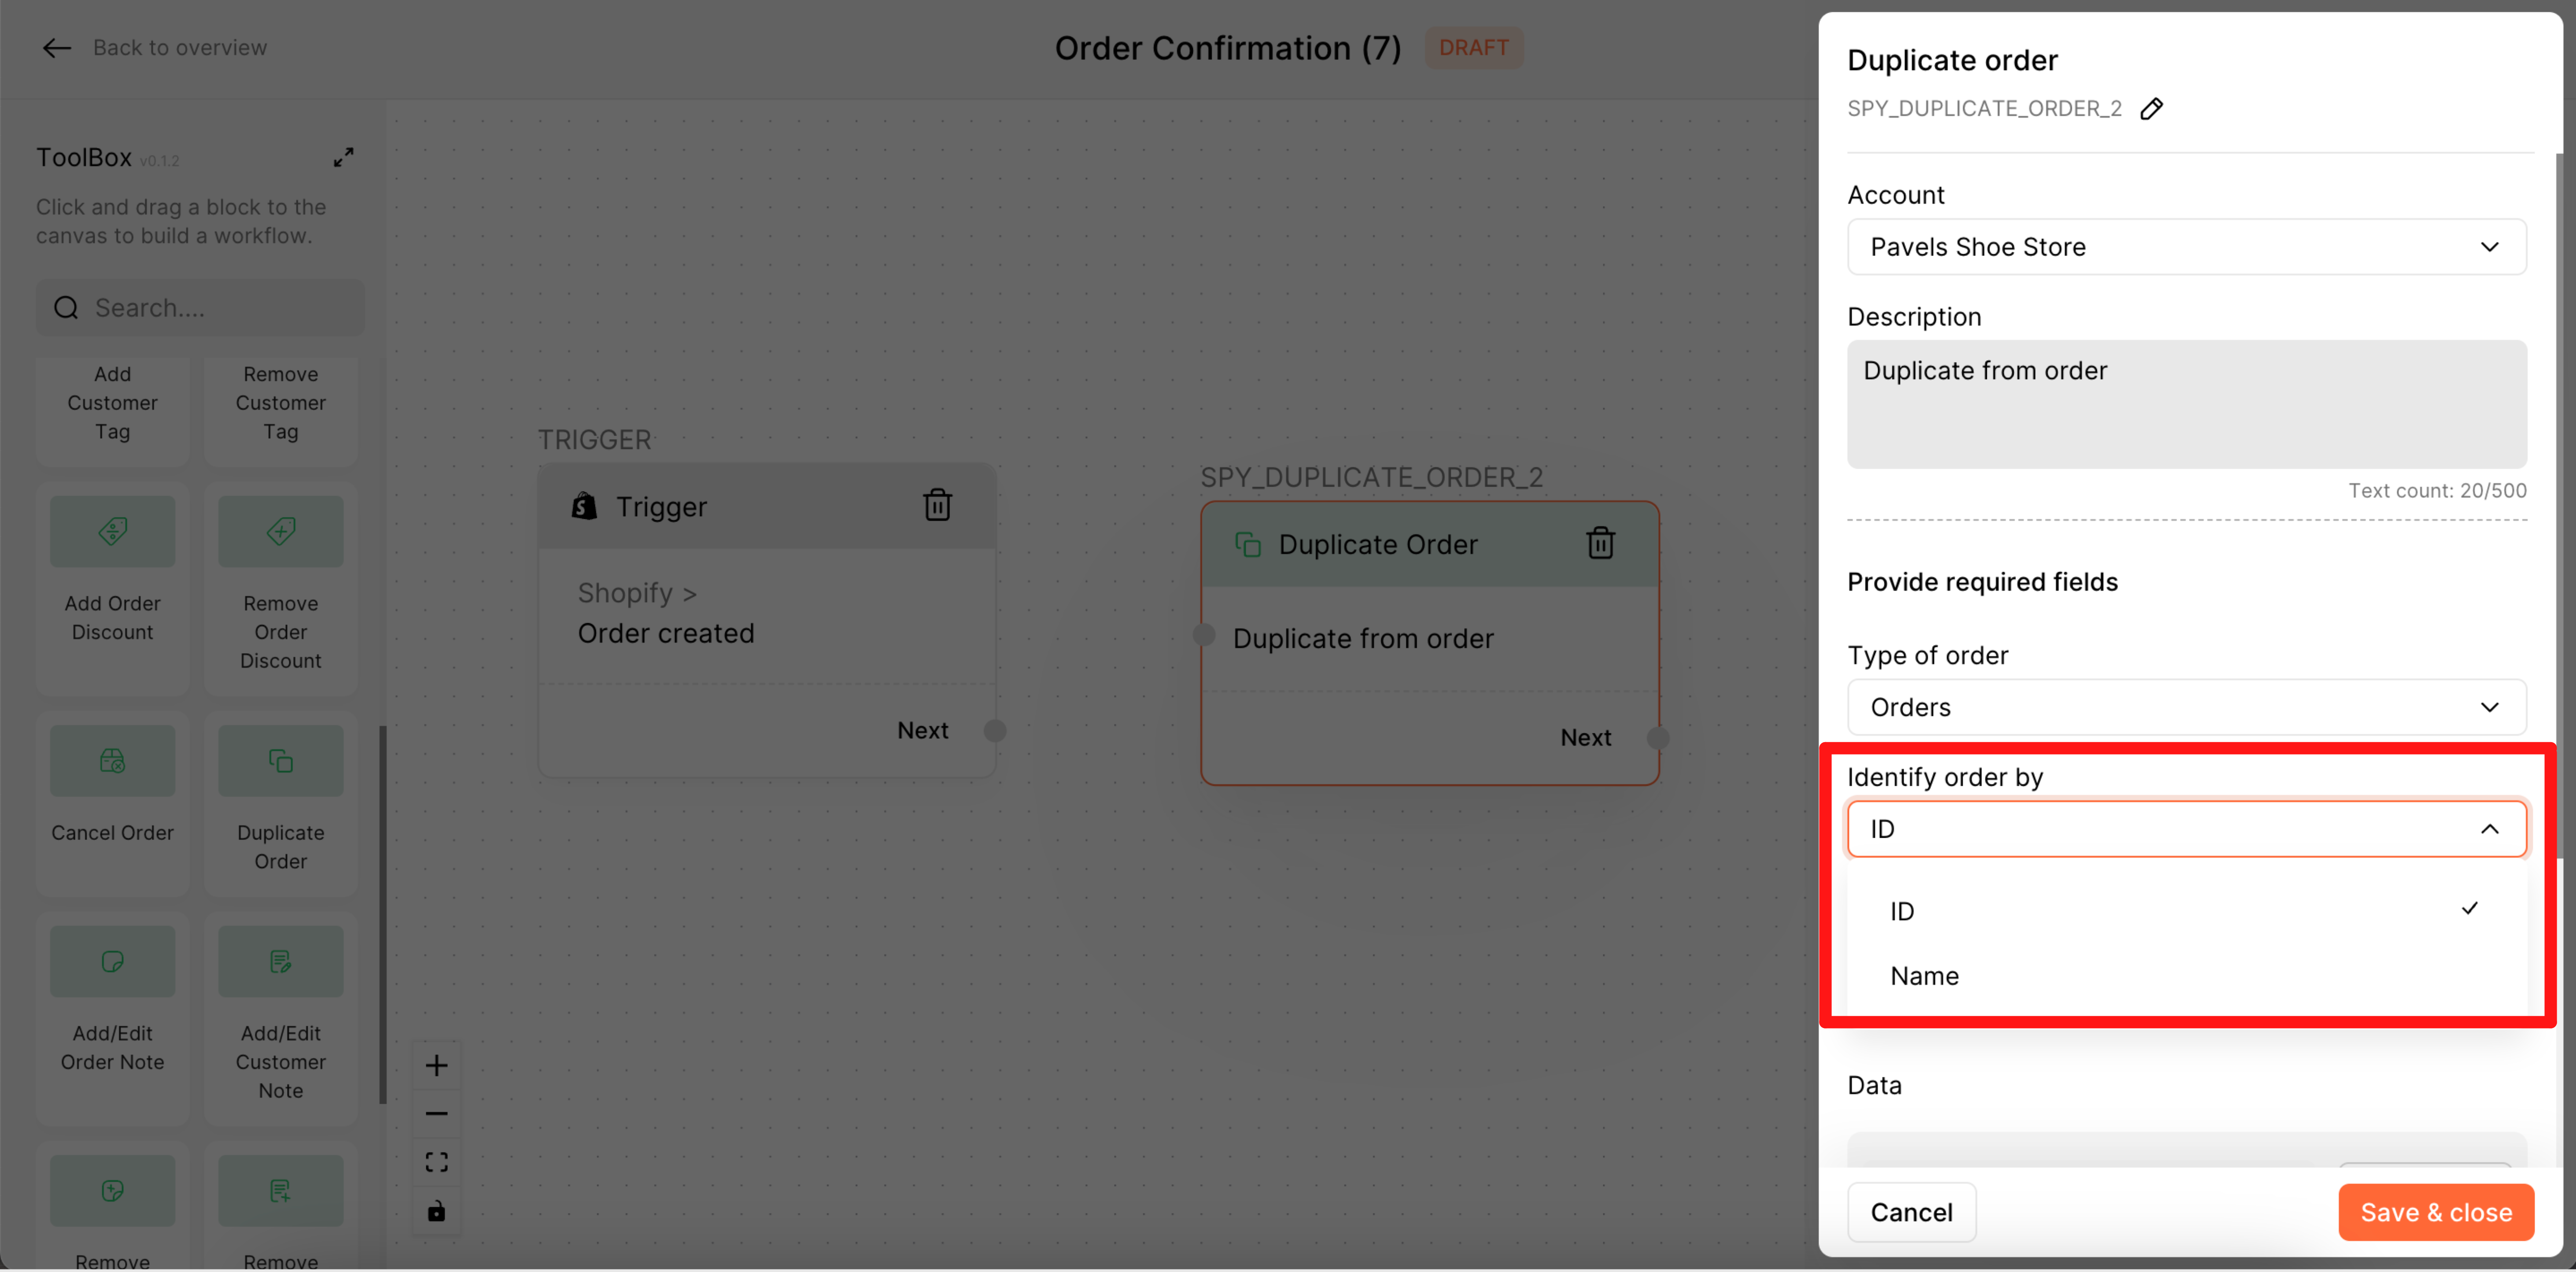Click the fit view icon in the canvas controls

(x=436, y=1162)
